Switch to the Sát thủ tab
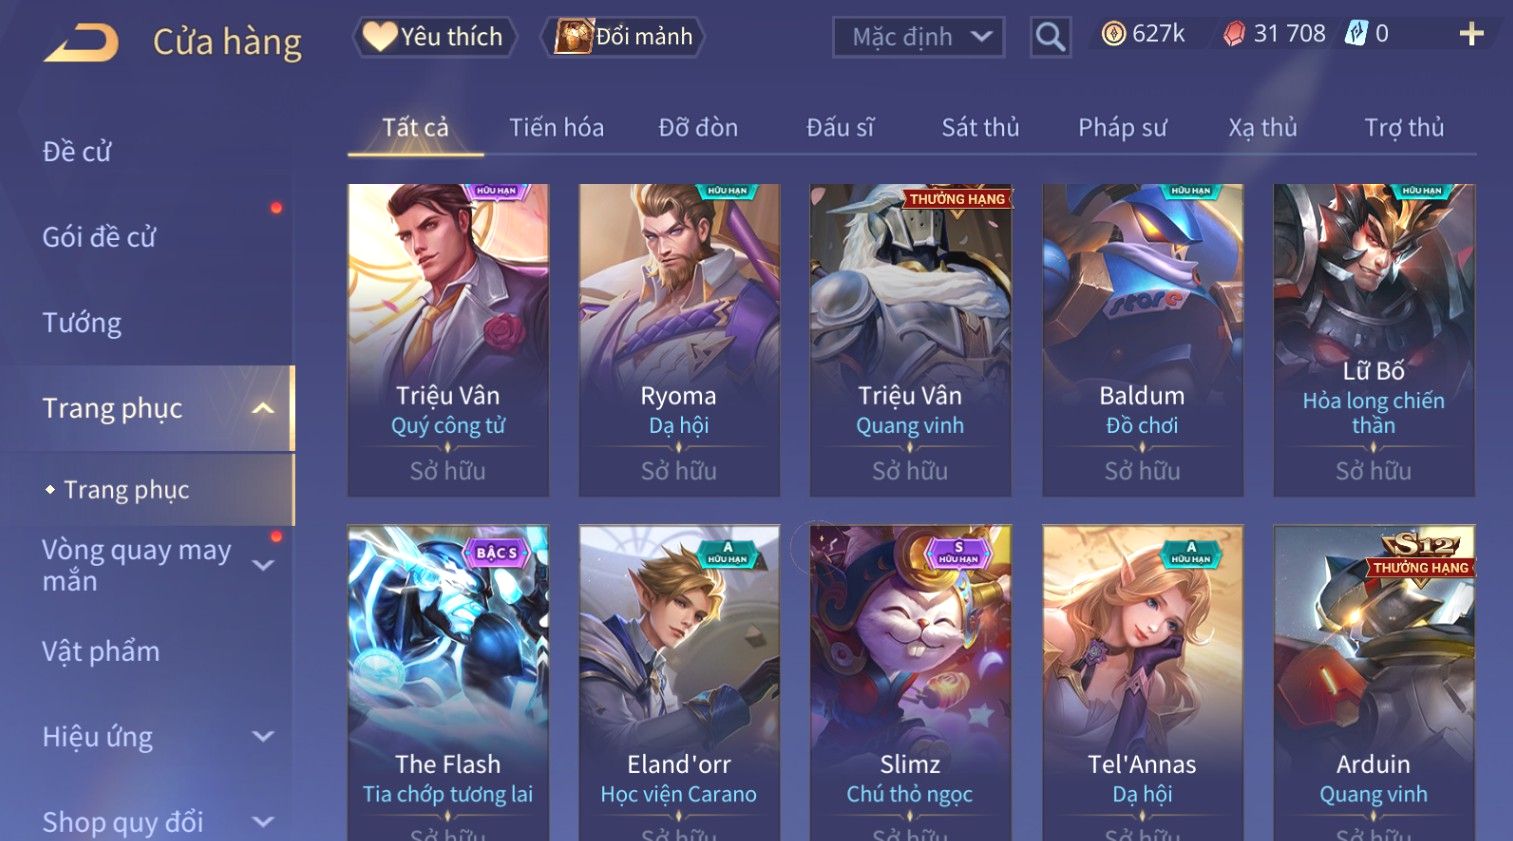Viewport: 1513px width, 841px height. pos(980,128)
